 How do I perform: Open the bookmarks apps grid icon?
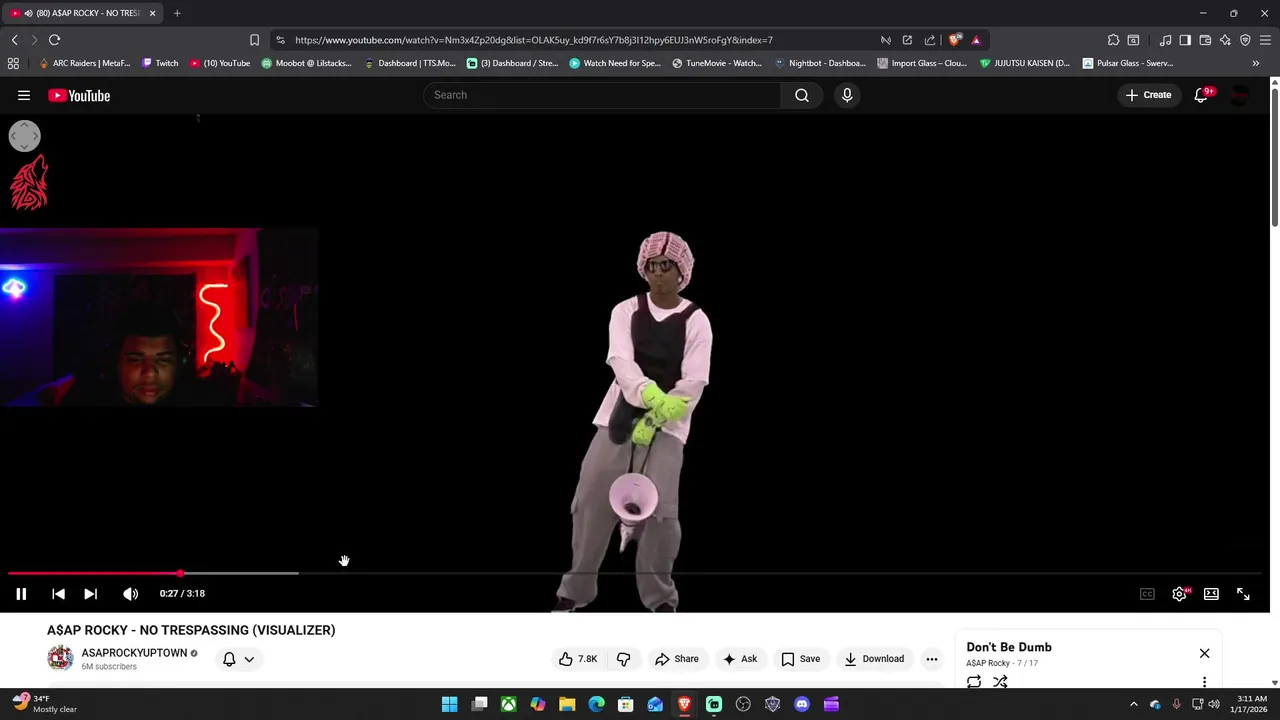[x=13, y=63]
